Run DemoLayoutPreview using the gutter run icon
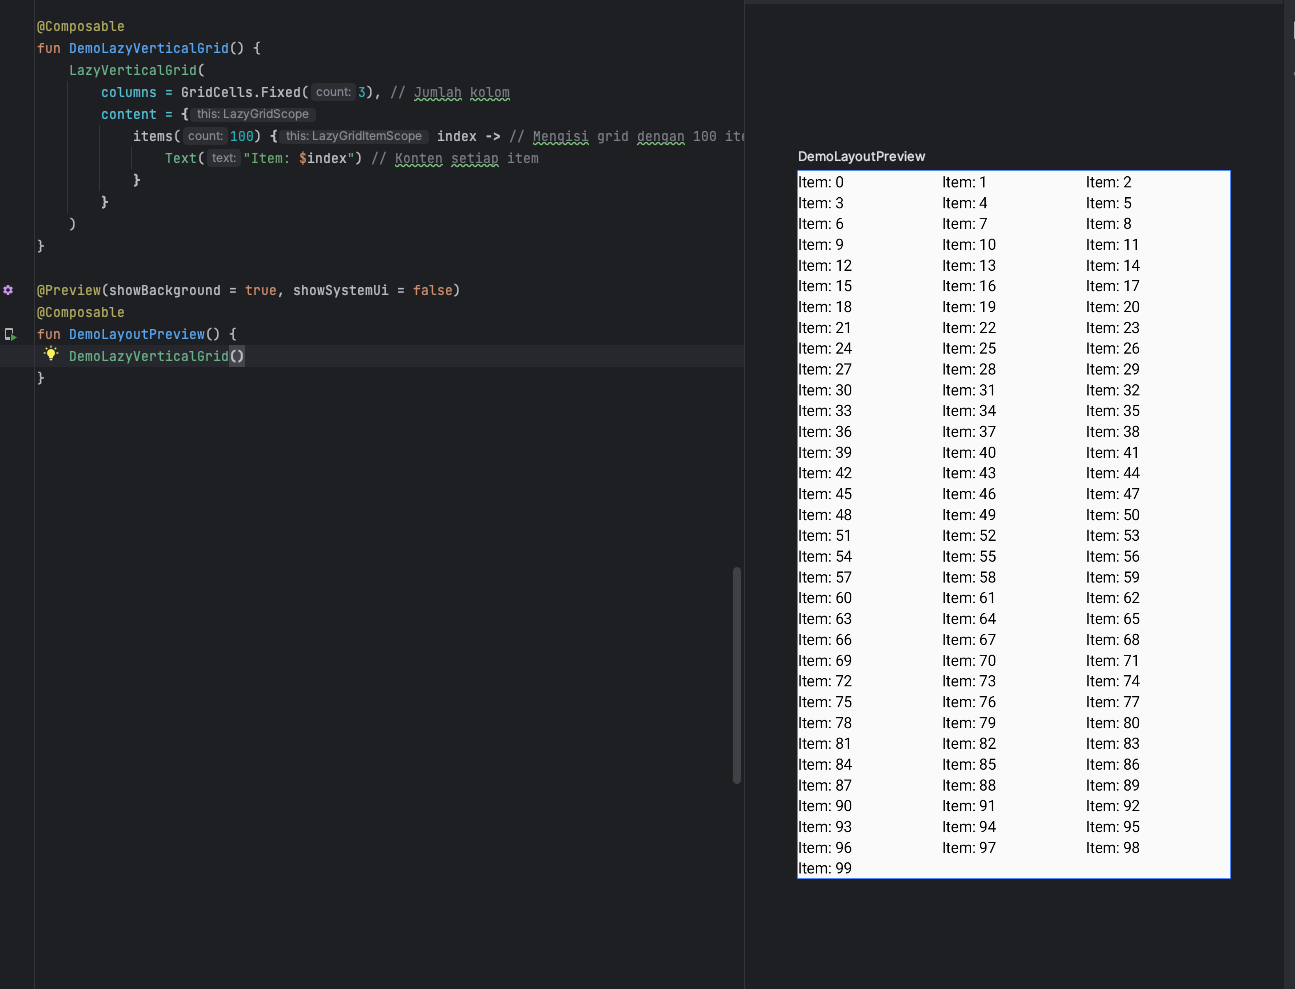The image size is (1295, 989). point(10,335)
